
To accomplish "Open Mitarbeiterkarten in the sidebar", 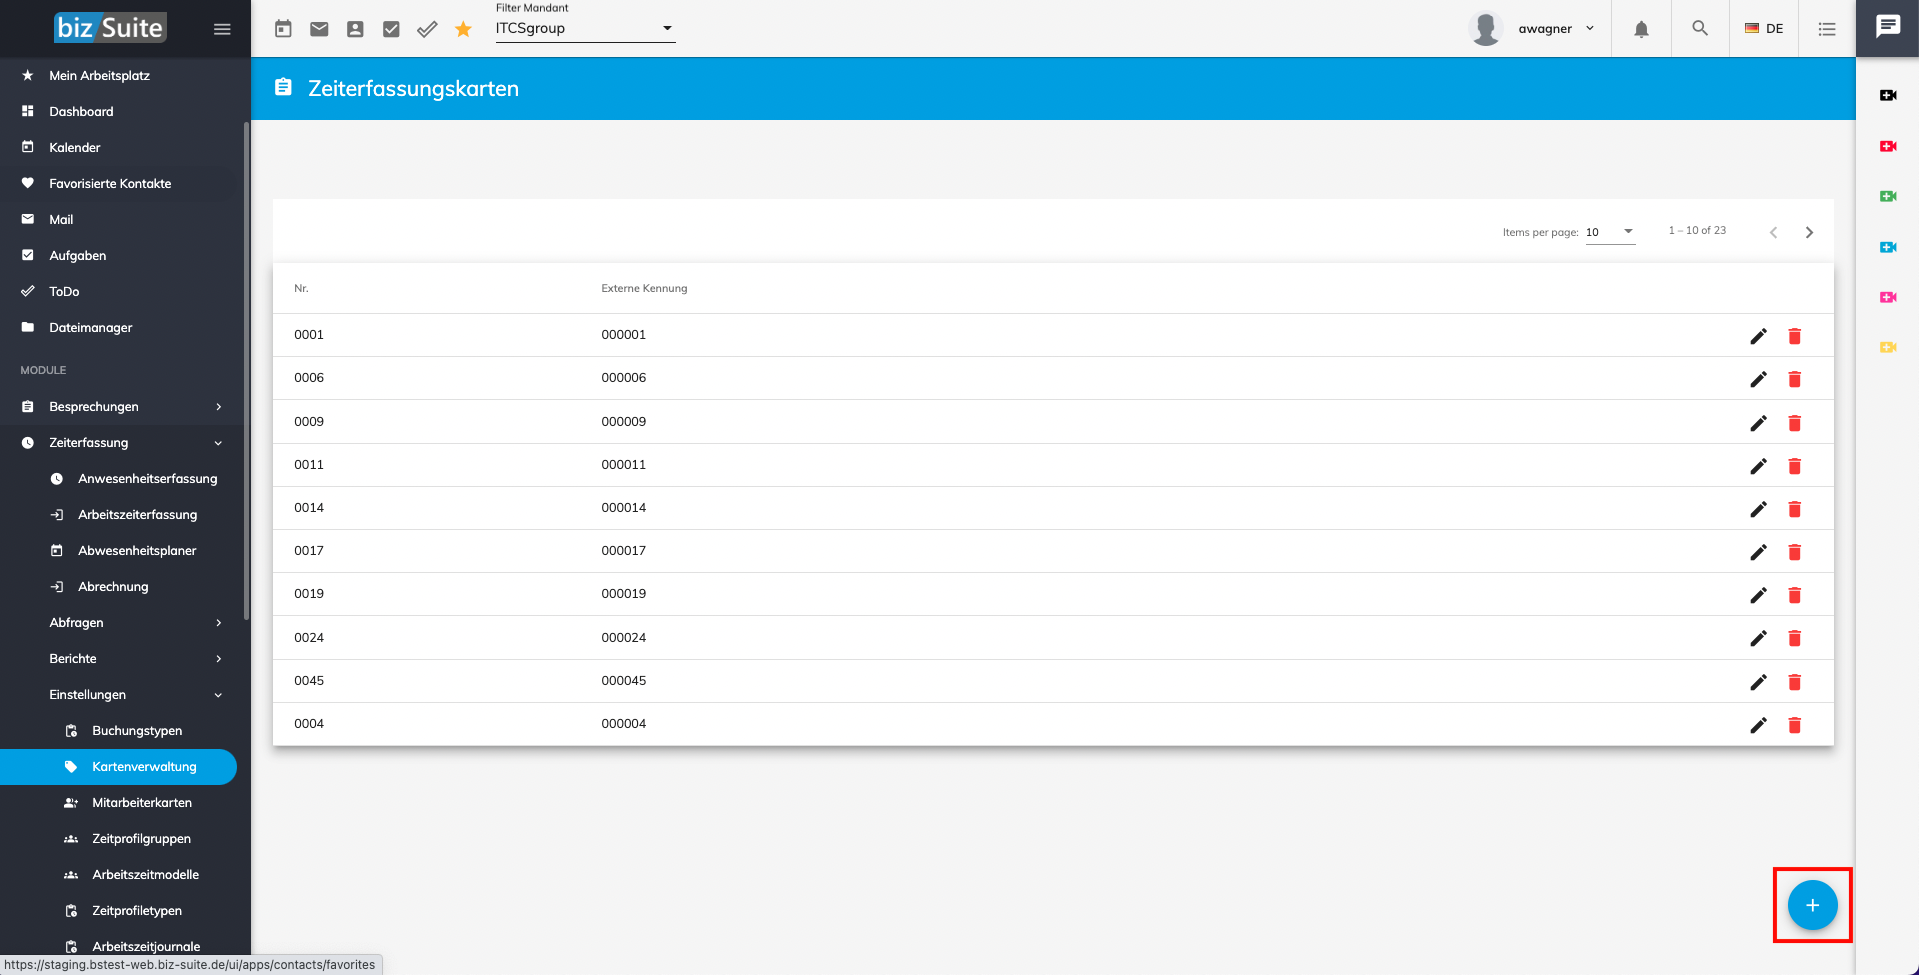I will pyautogui.click(x=142, y=803).
